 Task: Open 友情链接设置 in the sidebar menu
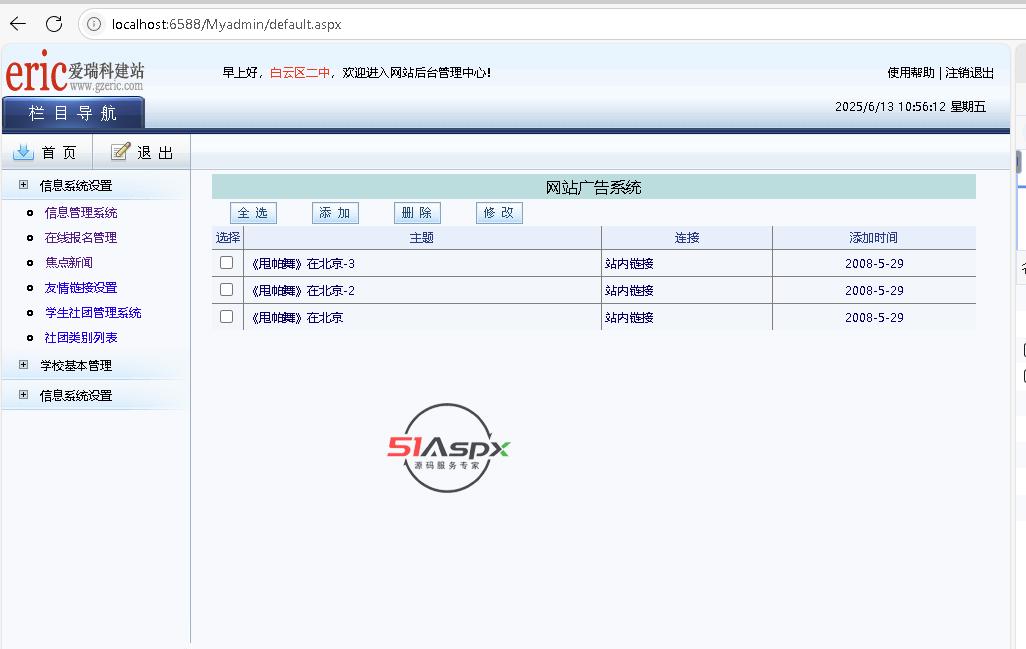[x=81, y=288]
